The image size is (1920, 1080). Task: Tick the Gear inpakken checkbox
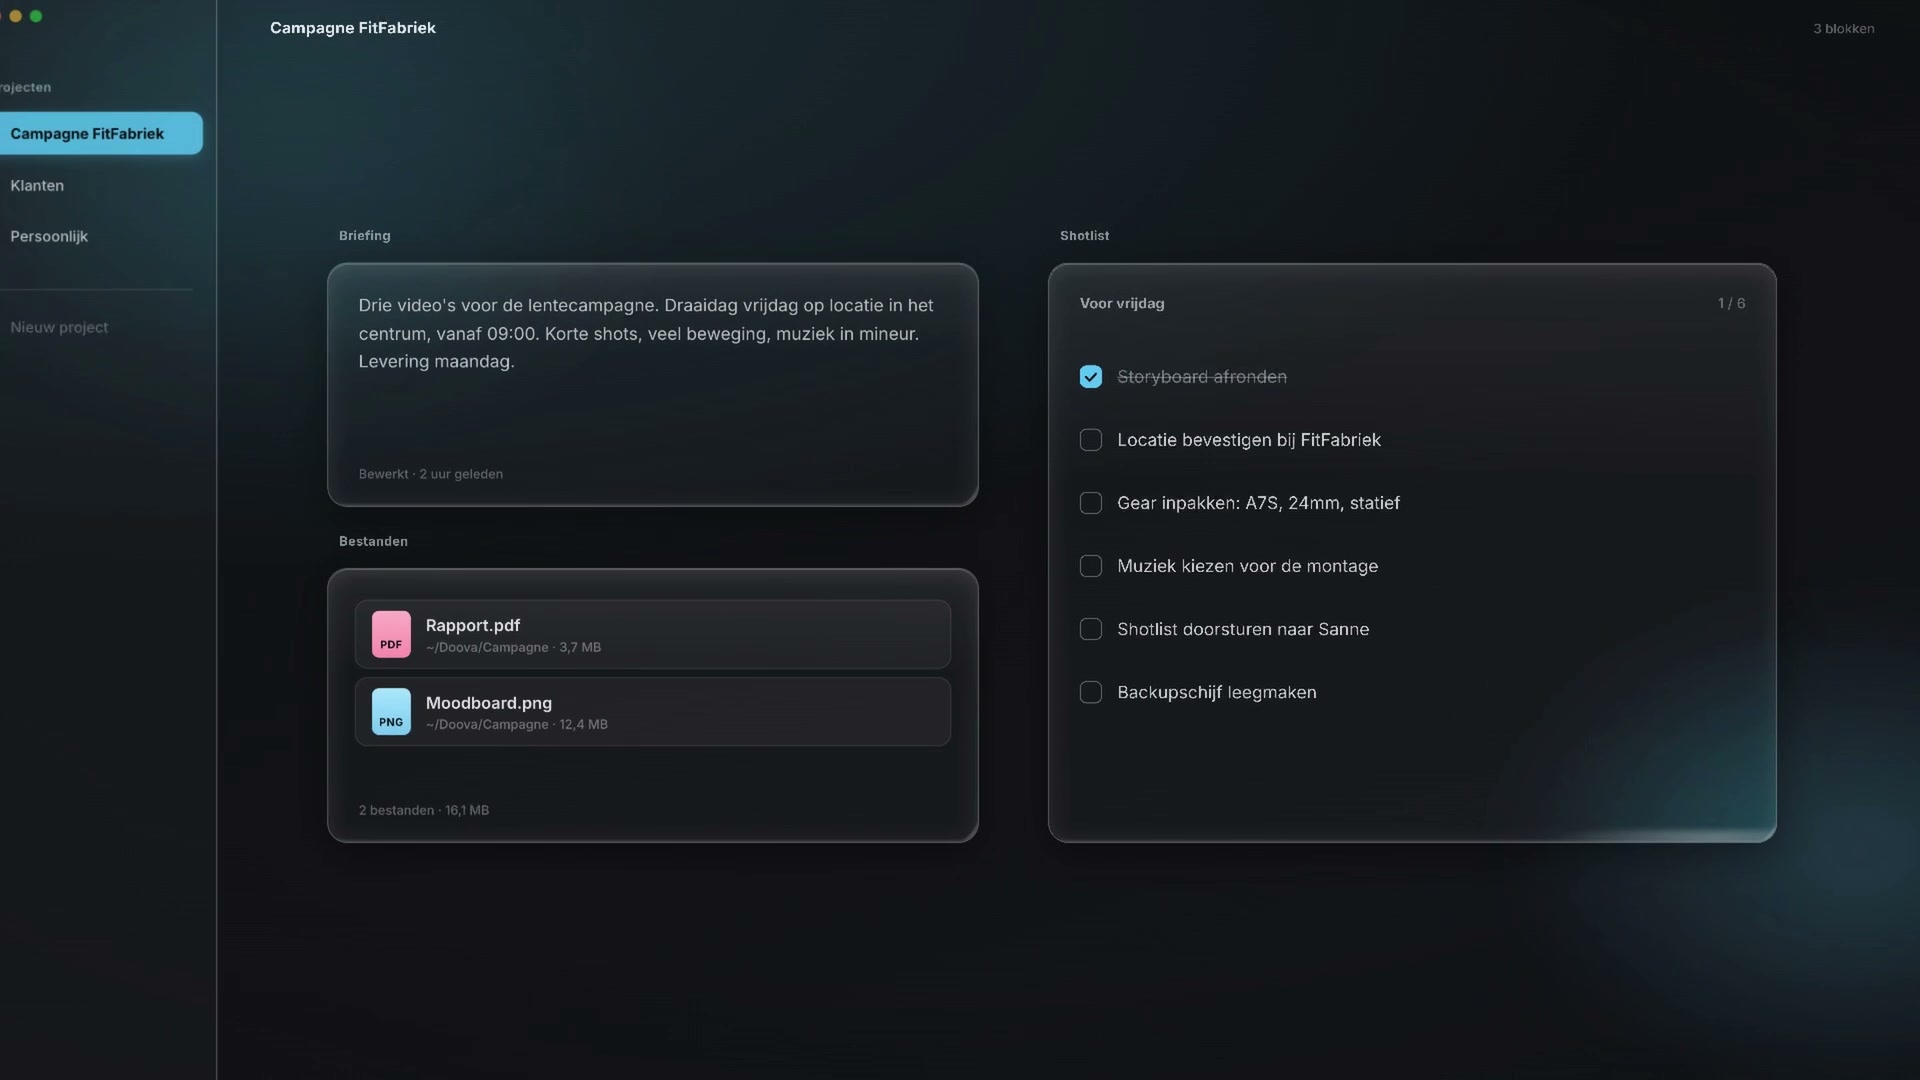tap(1091, 503)
